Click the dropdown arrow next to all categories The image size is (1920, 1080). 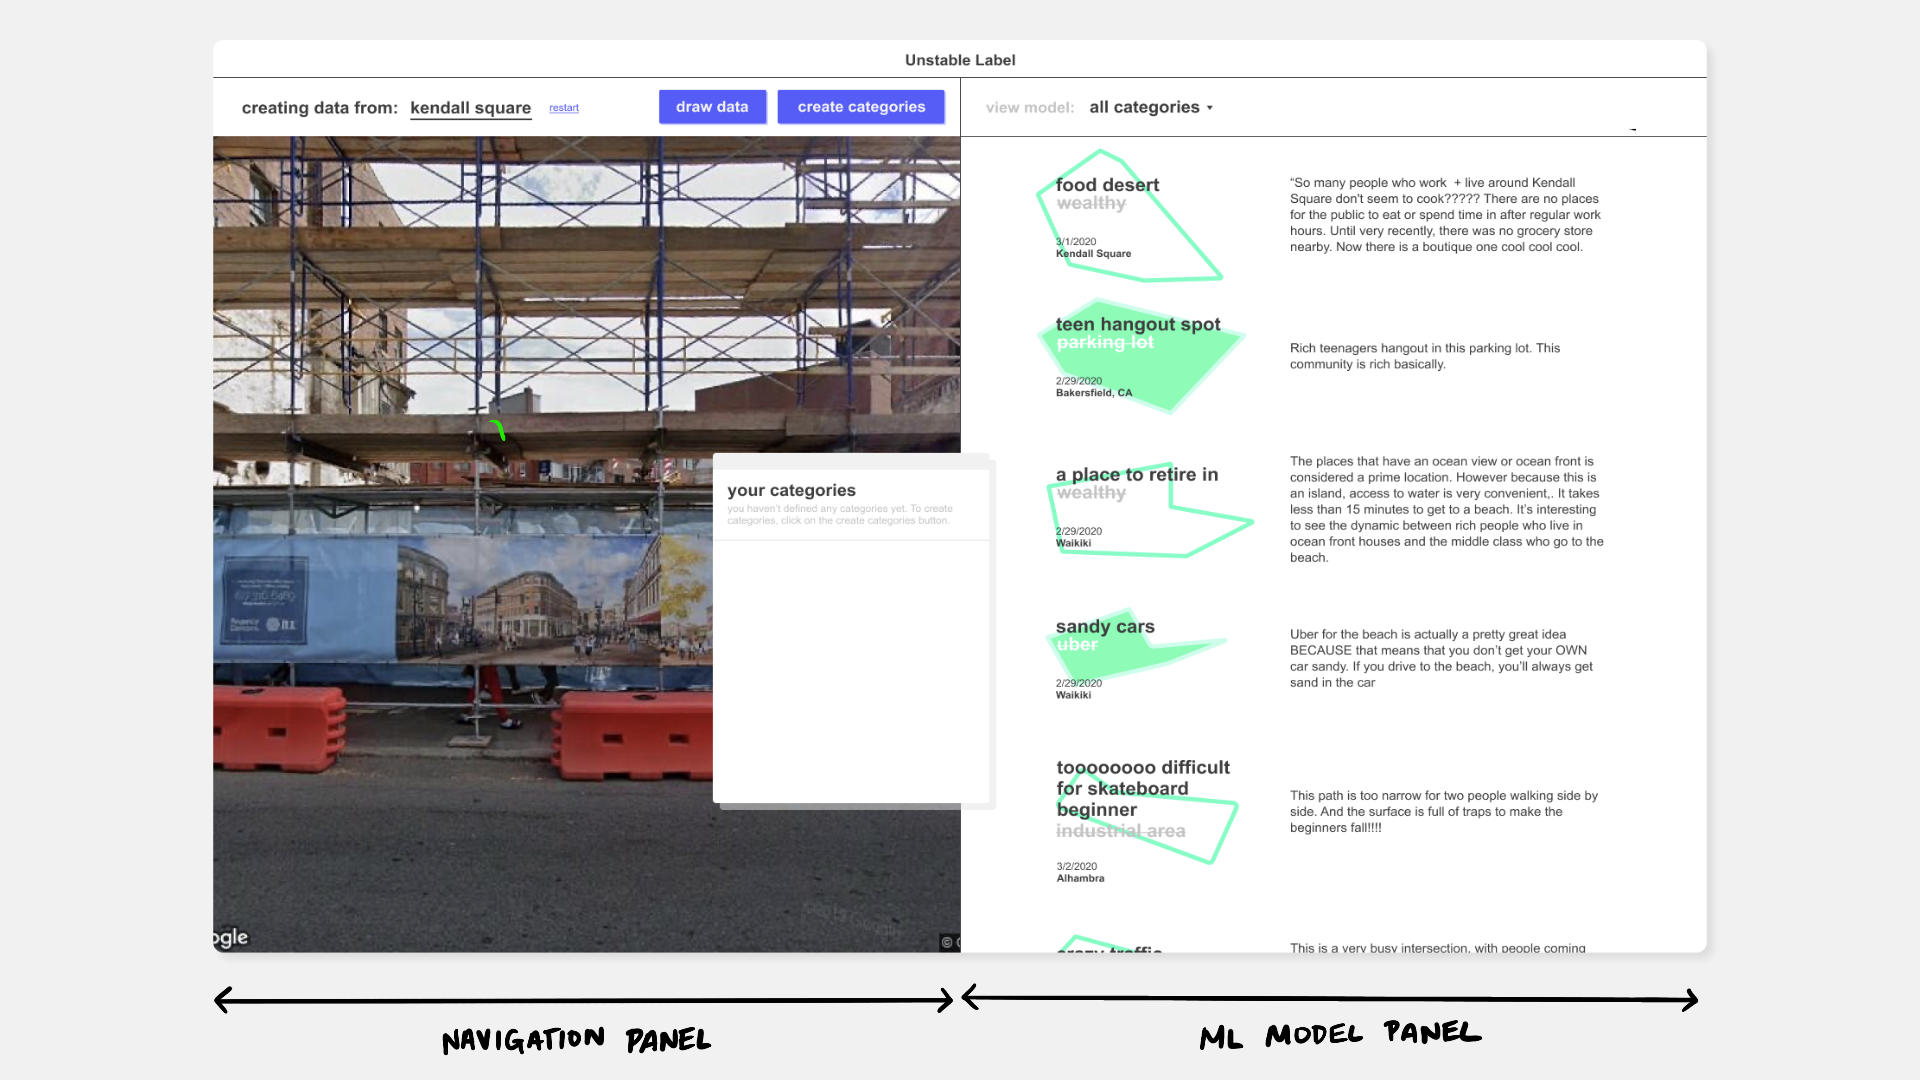tap(1210, 108)
